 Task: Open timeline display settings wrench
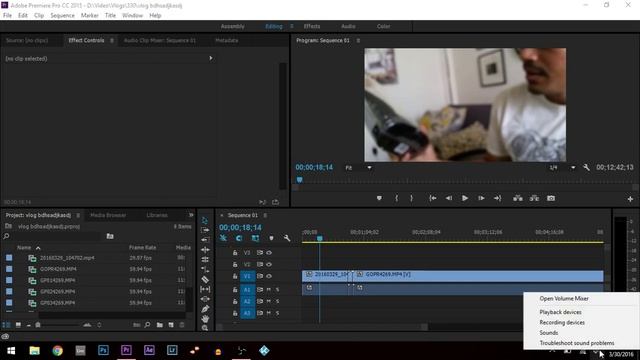point(287,238)
